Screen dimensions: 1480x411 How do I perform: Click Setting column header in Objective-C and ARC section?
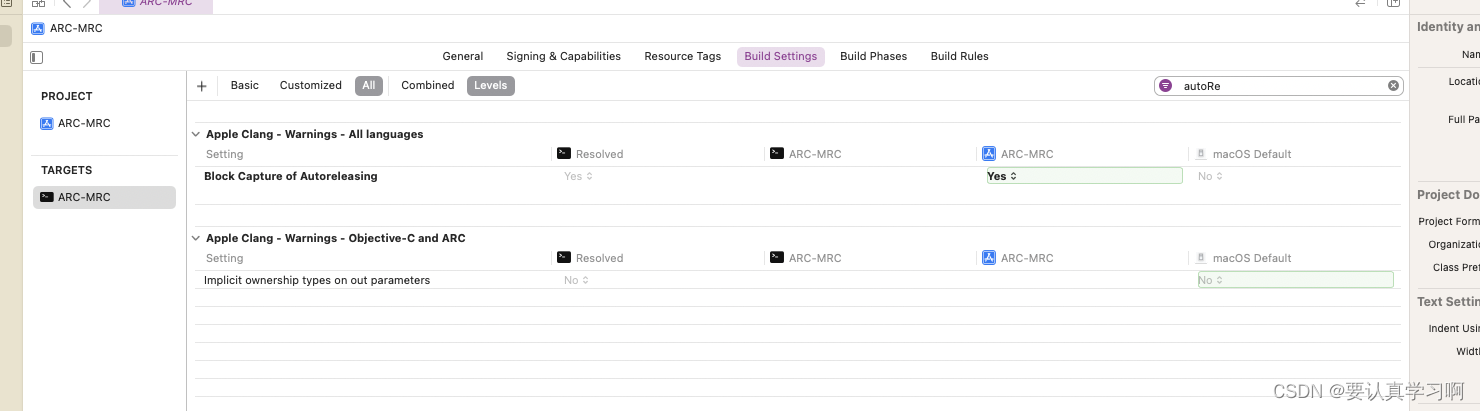pyautogui.click(x=225, y=258)
